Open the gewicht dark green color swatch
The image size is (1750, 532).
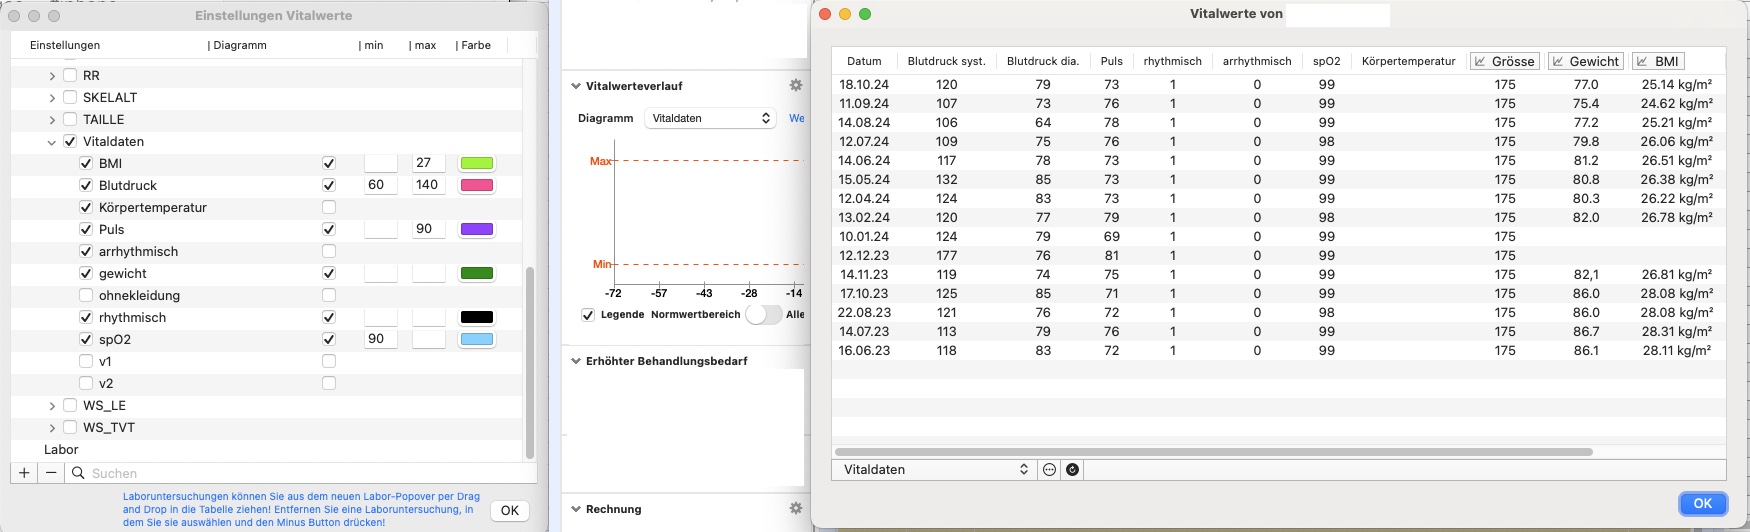(477, 273)
